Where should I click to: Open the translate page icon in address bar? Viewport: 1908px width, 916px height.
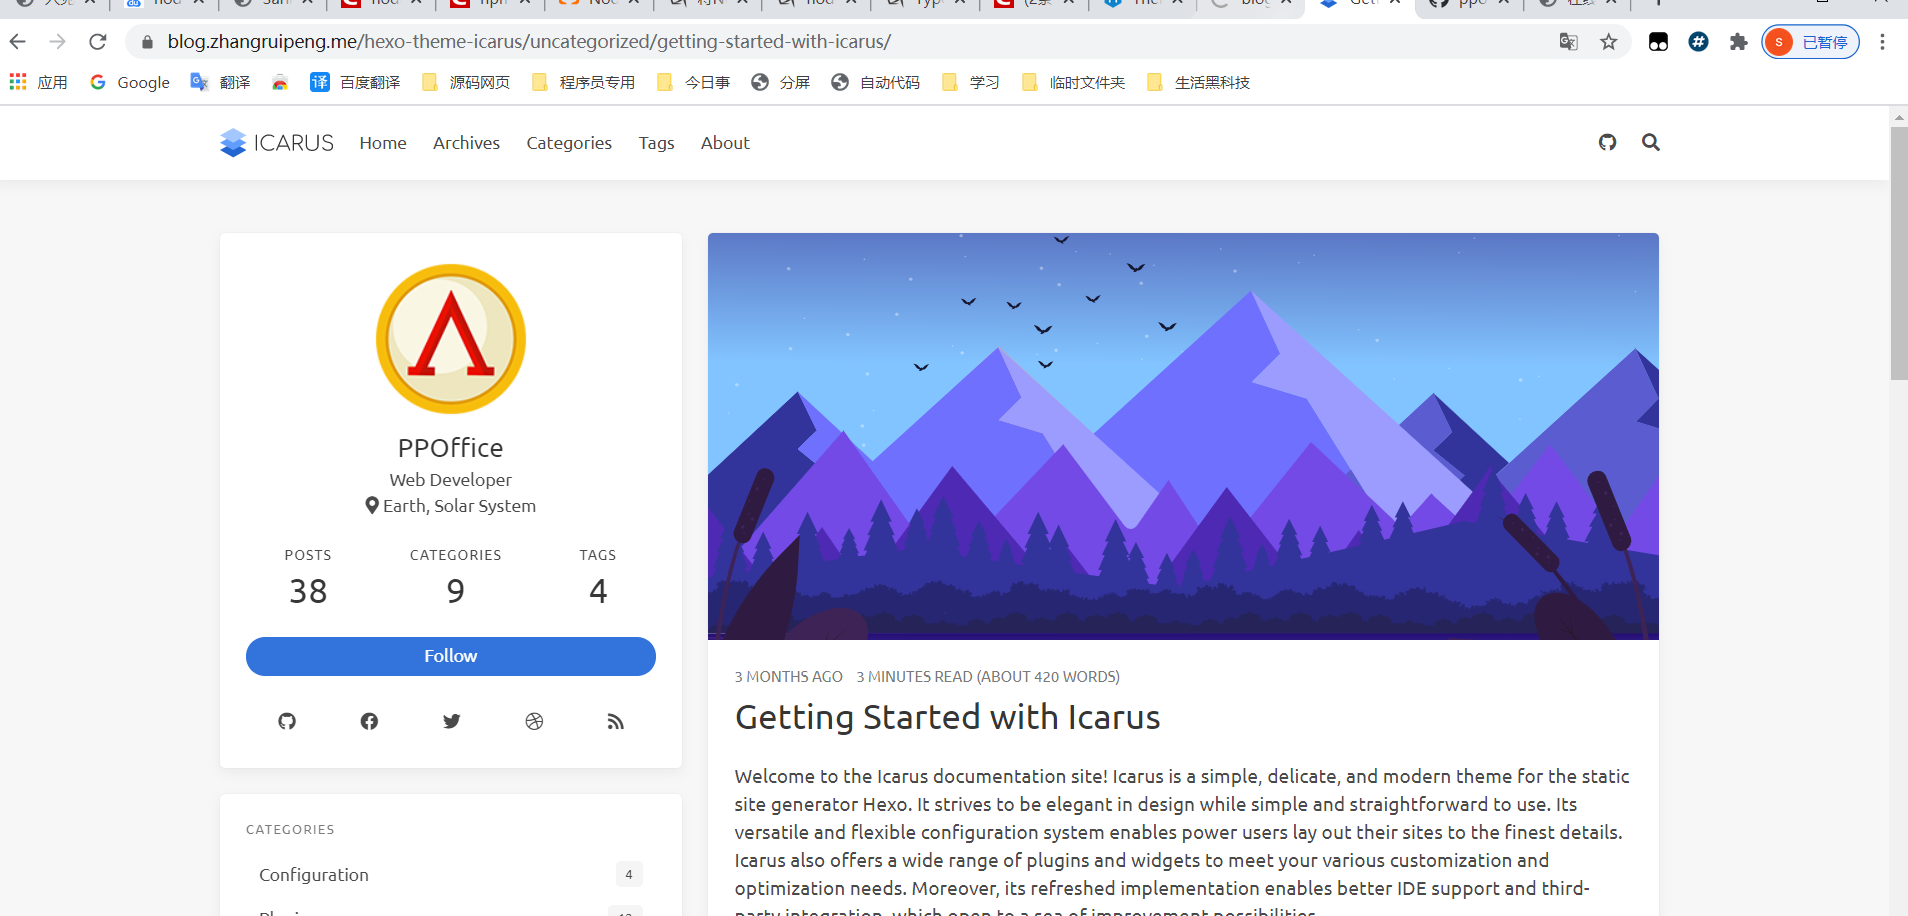tap(1568, 42)
